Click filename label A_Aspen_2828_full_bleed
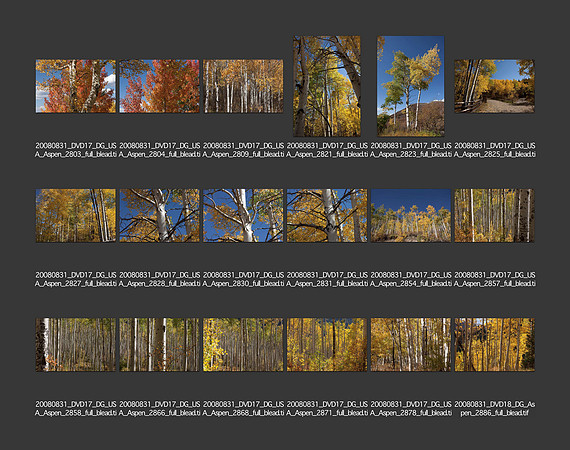This screenshot has height=450, width=570. 159,284
